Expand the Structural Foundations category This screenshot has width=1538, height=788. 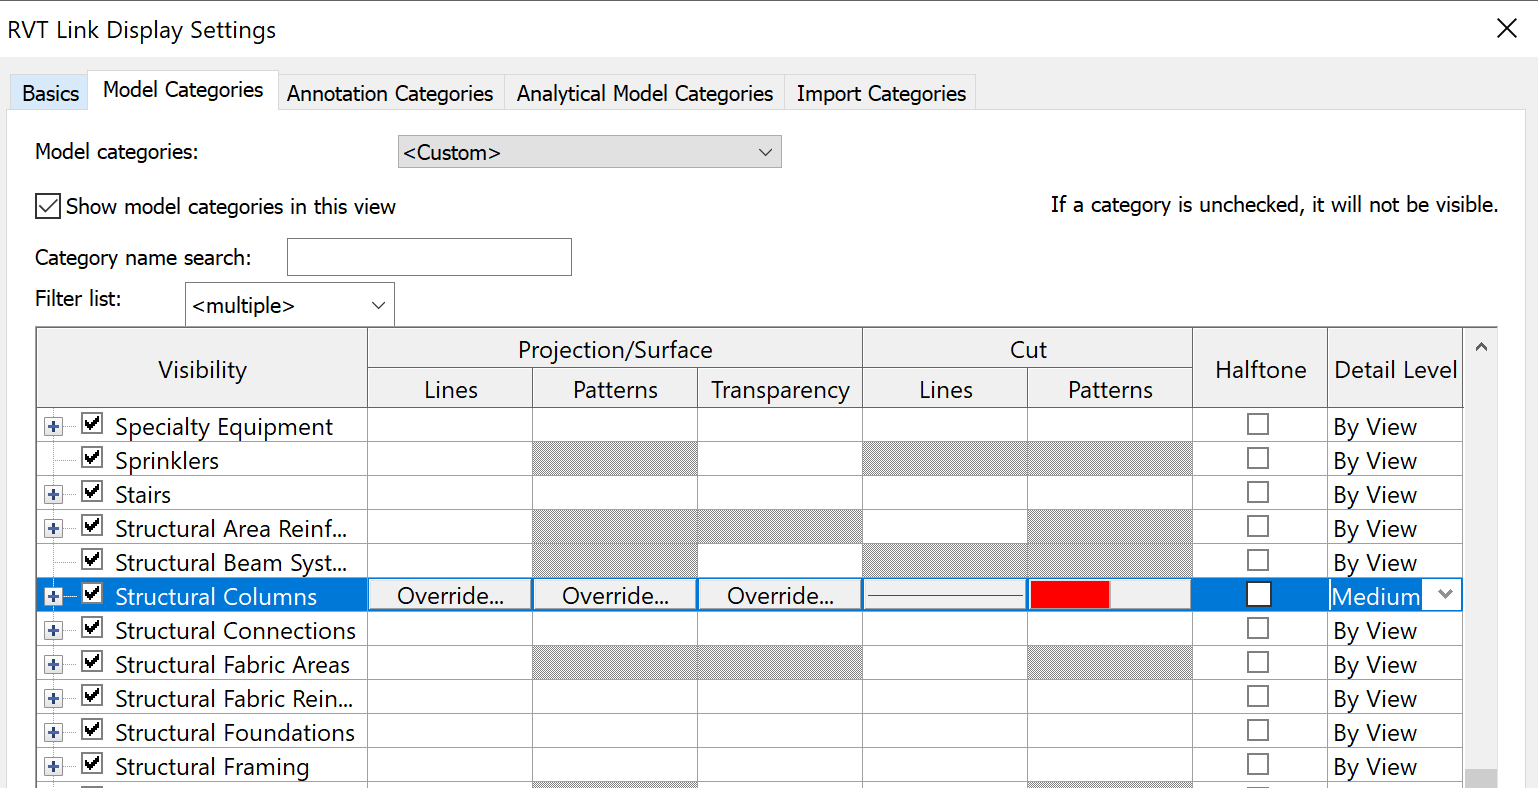tap(53, 733)
